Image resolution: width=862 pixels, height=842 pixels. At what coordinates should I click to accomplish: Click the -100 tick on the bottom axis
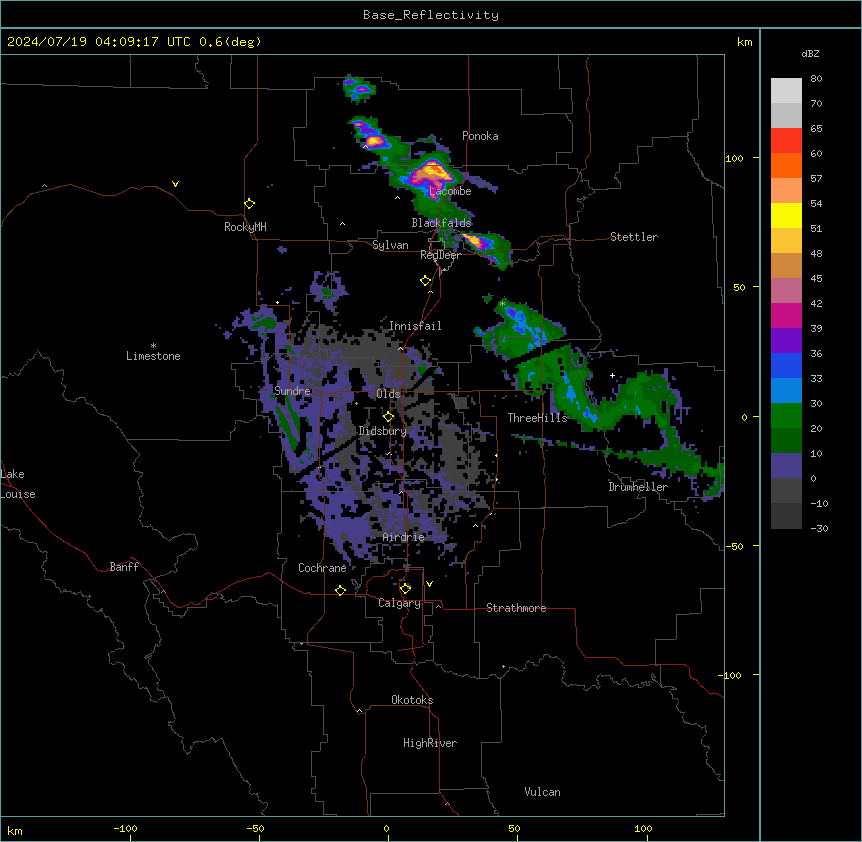(125, 828)
